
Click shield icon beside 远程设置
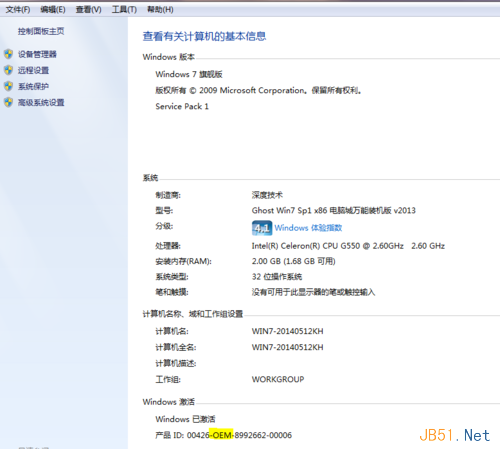pos(8,70)
